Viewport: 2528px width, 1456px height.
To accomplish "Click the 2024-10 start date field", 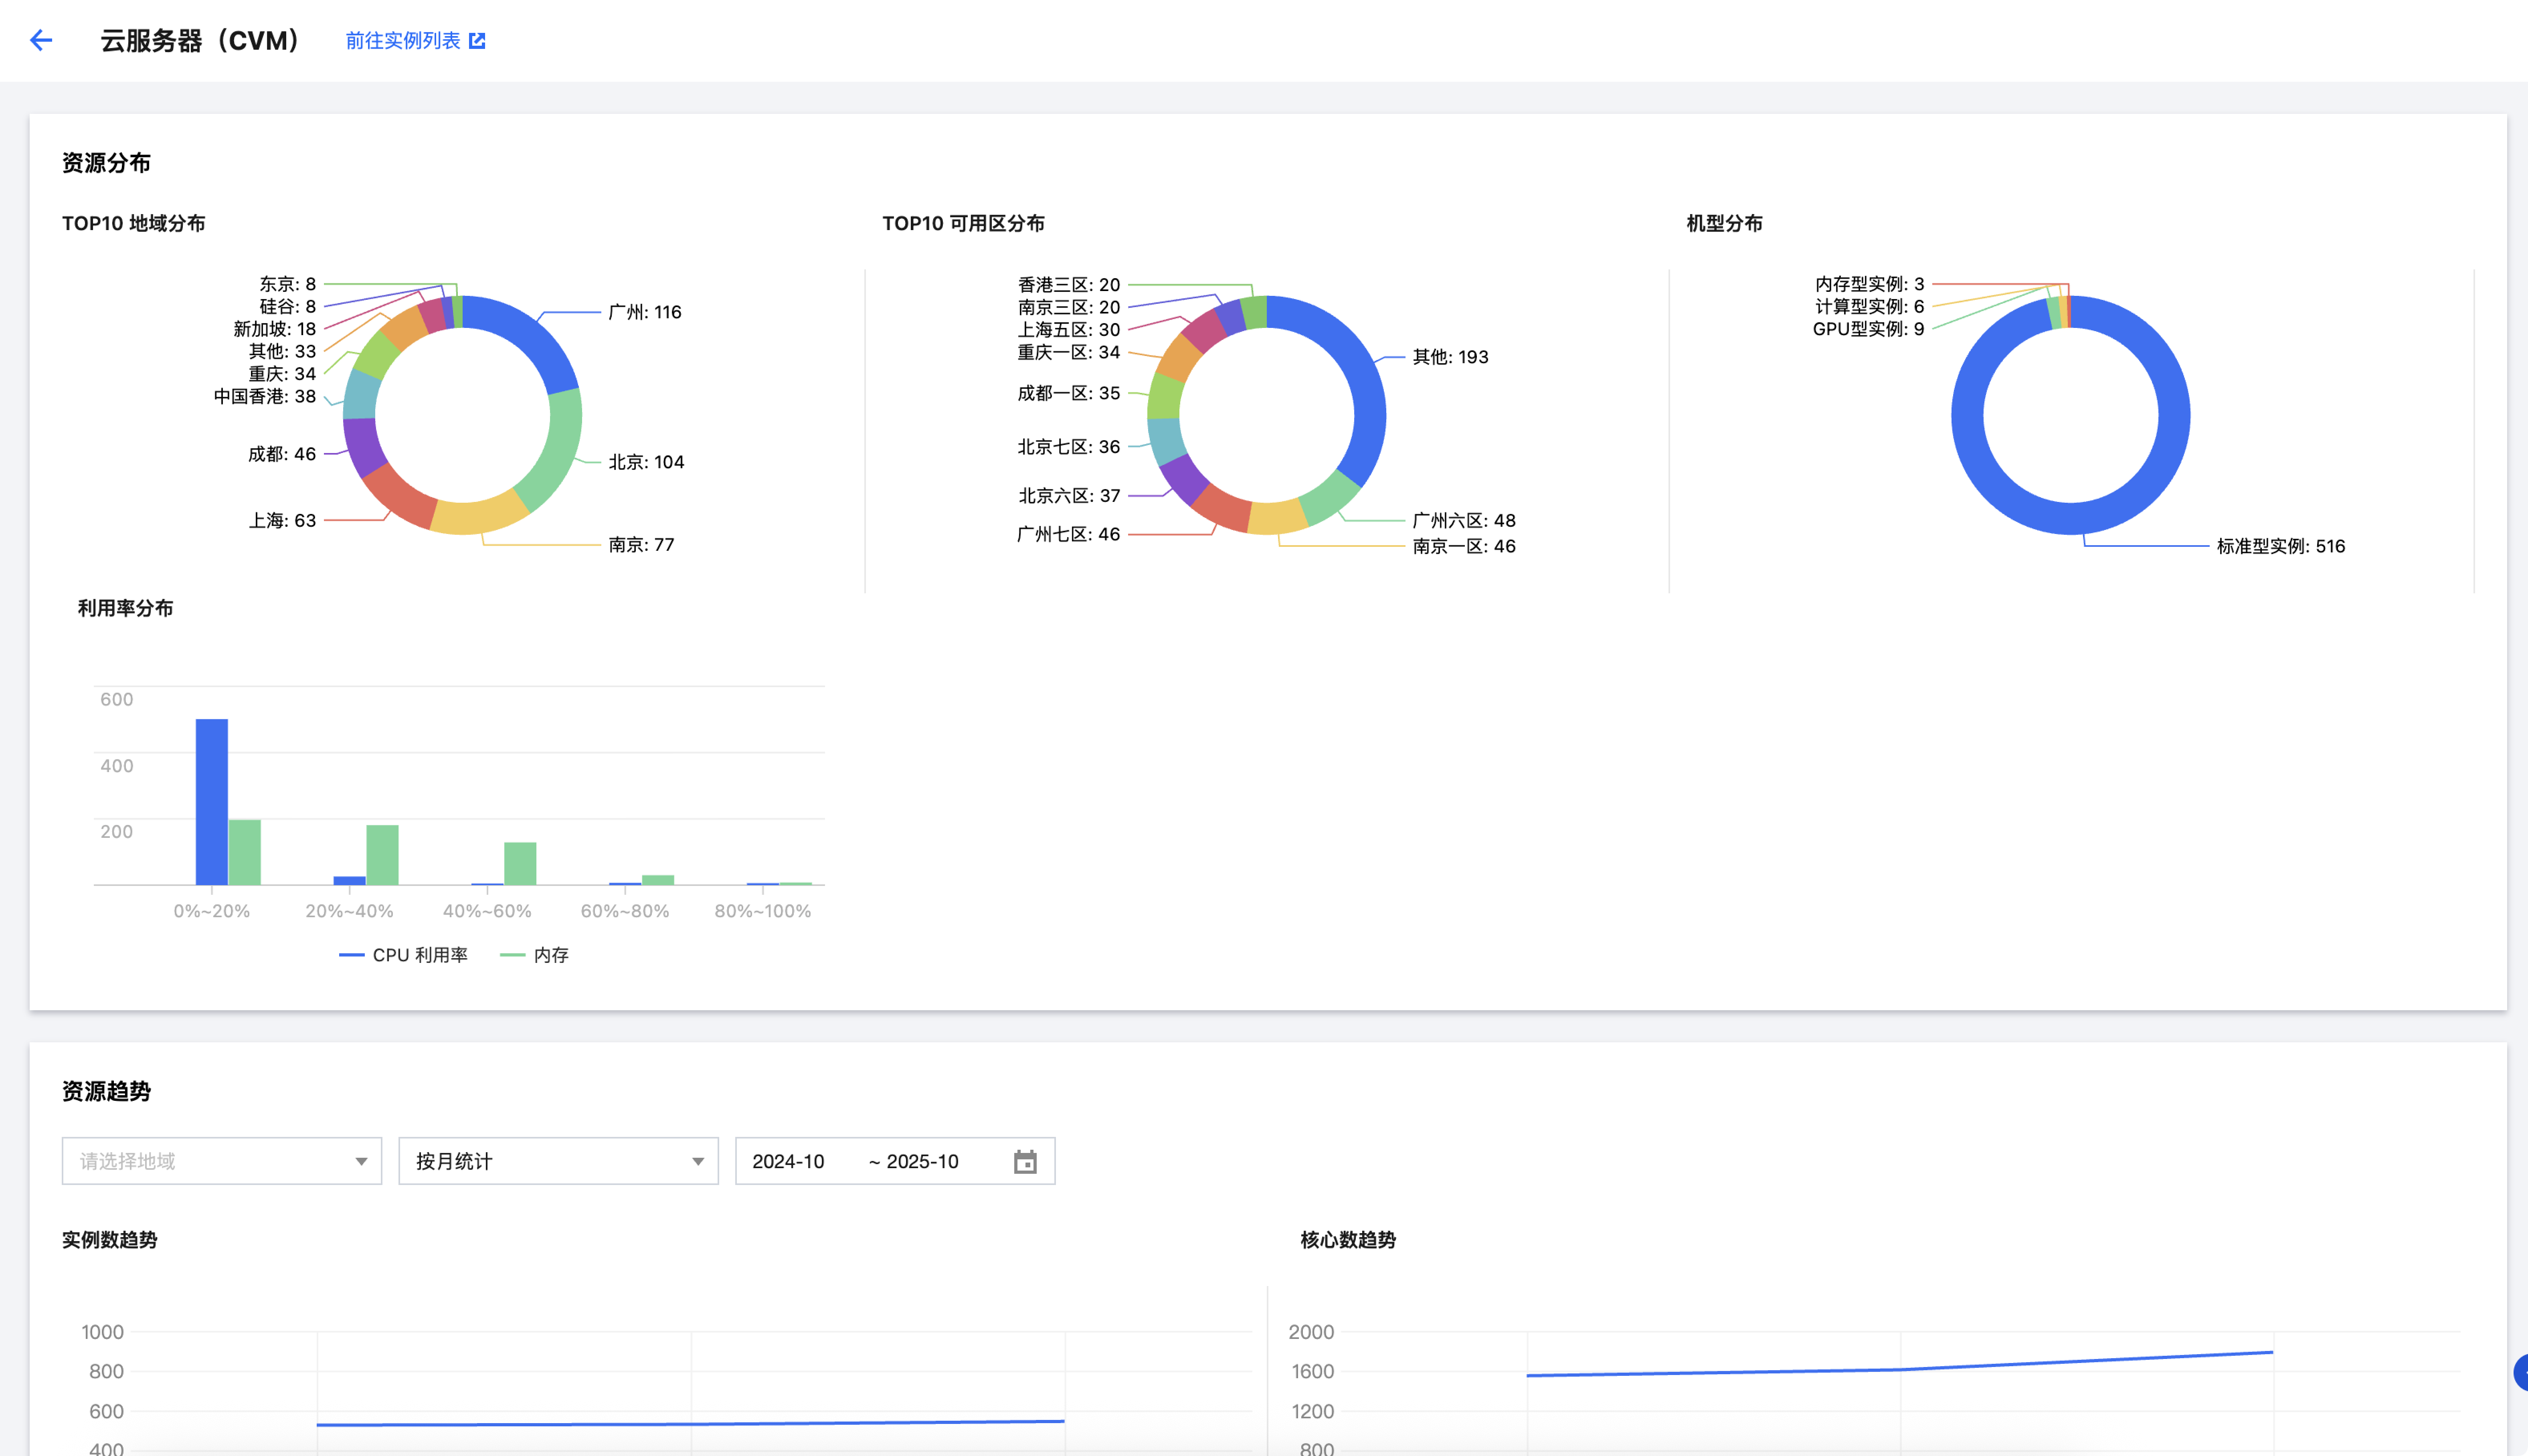I will pos(788,1161).
